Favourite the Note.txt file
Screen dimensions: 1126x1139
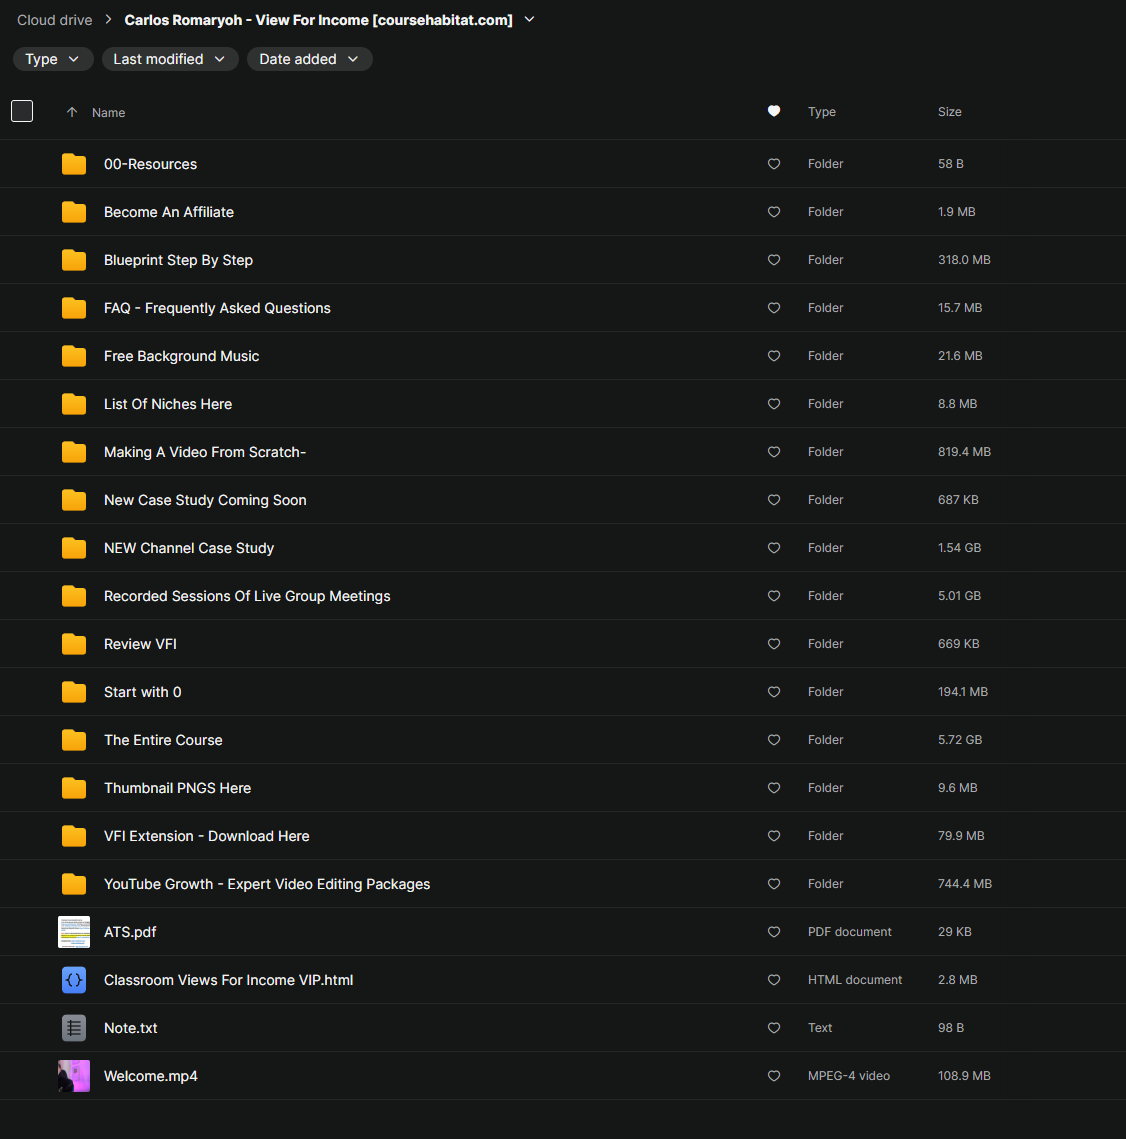[x=774, y=1028]
